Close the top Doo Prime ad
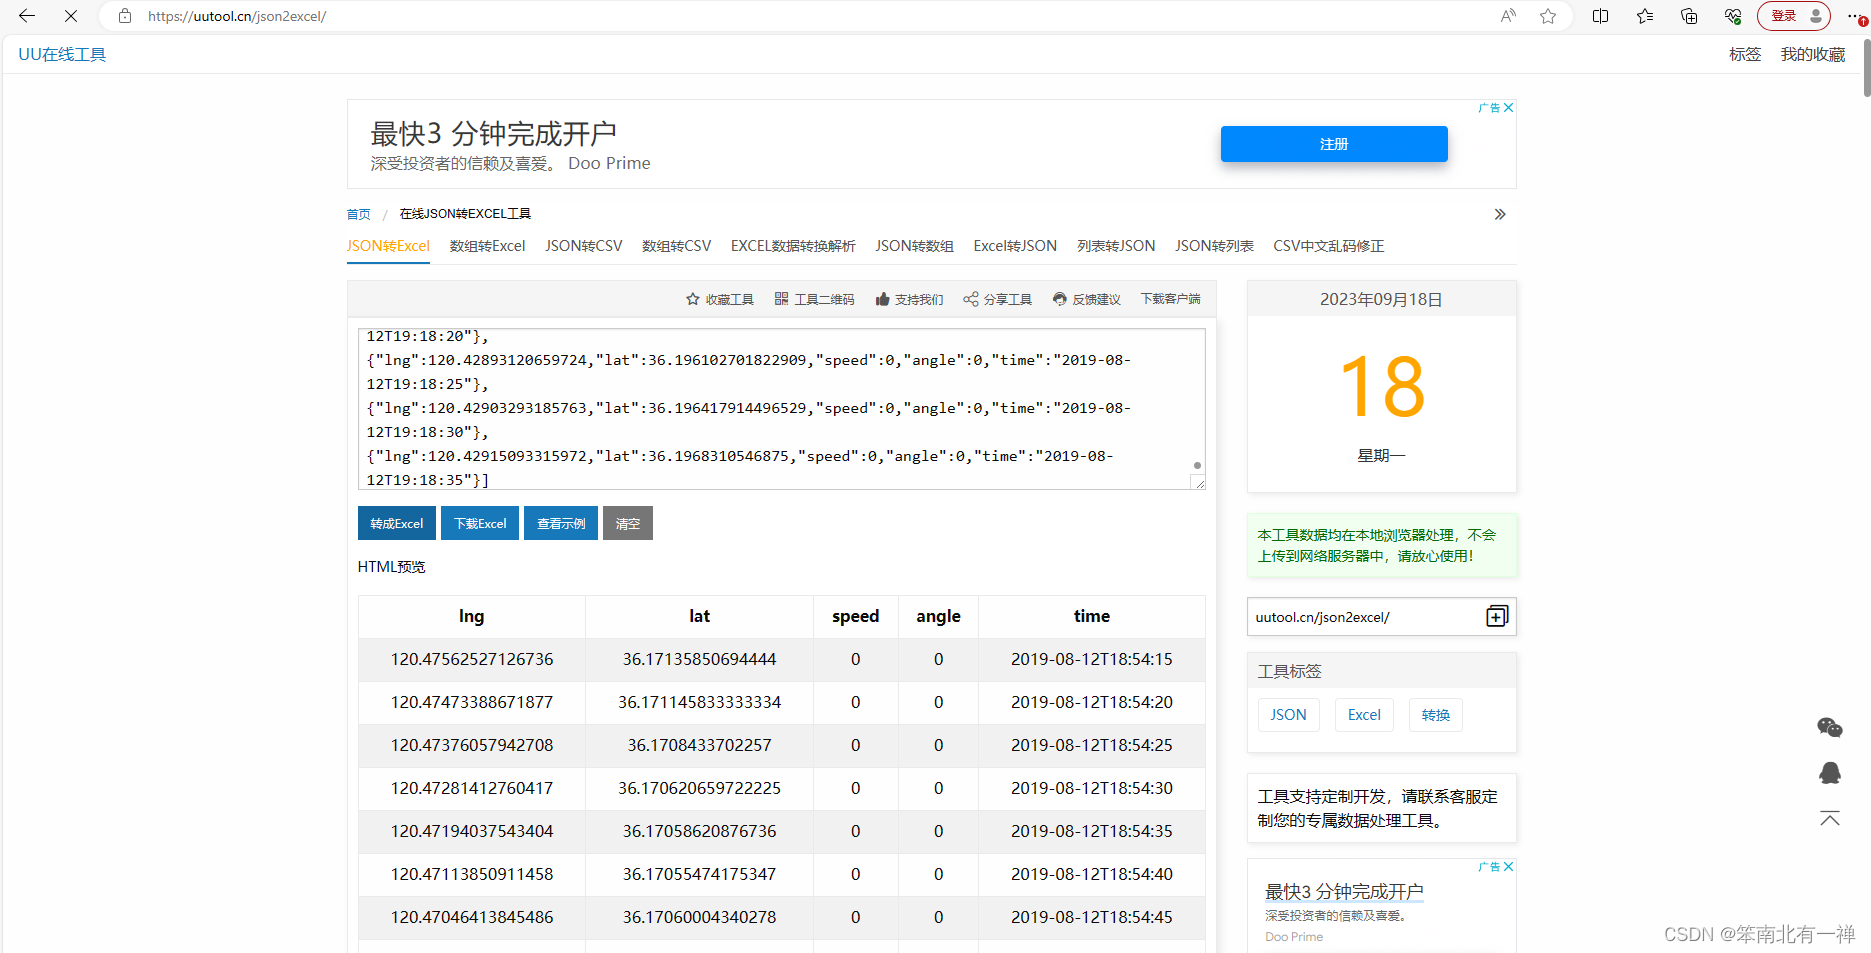Screen dimensions: 1871x953 tap(1509, 107)
